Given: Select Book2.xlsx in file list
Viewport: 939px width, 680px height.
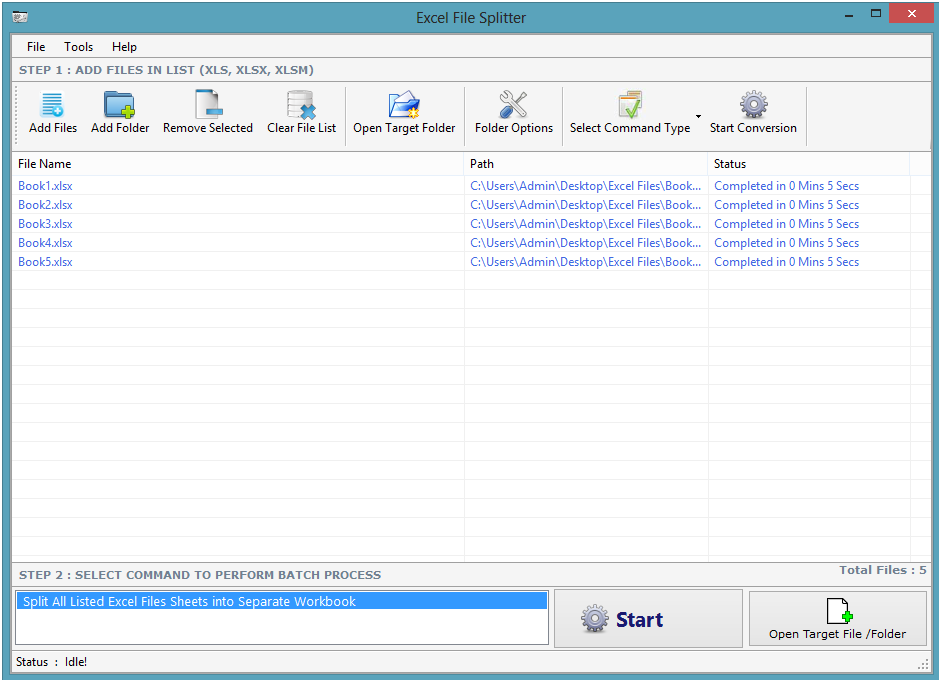Looking at the screenshot, I should click(45, 205).
